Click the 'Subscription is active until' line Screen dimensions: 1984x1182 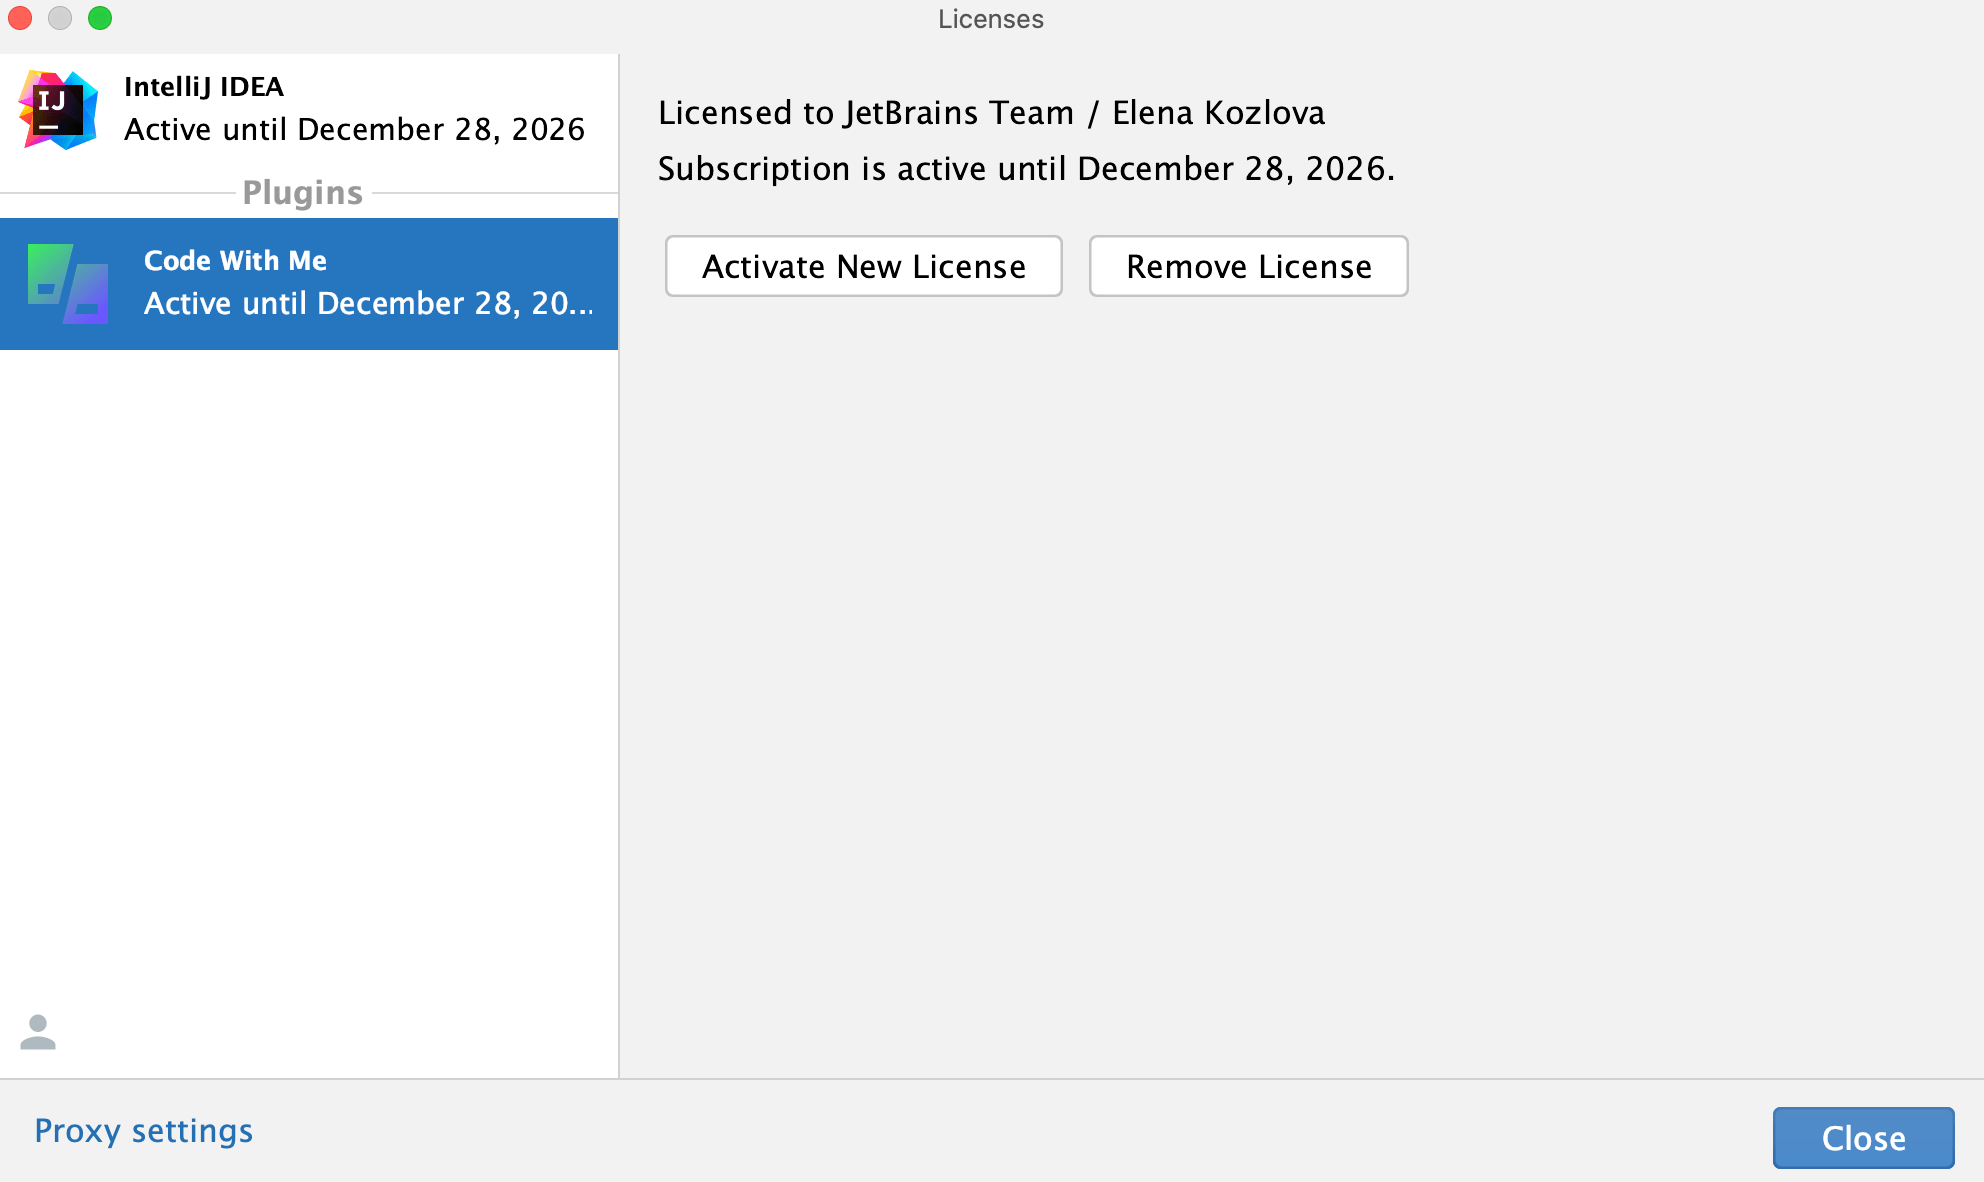point(1025,169)
